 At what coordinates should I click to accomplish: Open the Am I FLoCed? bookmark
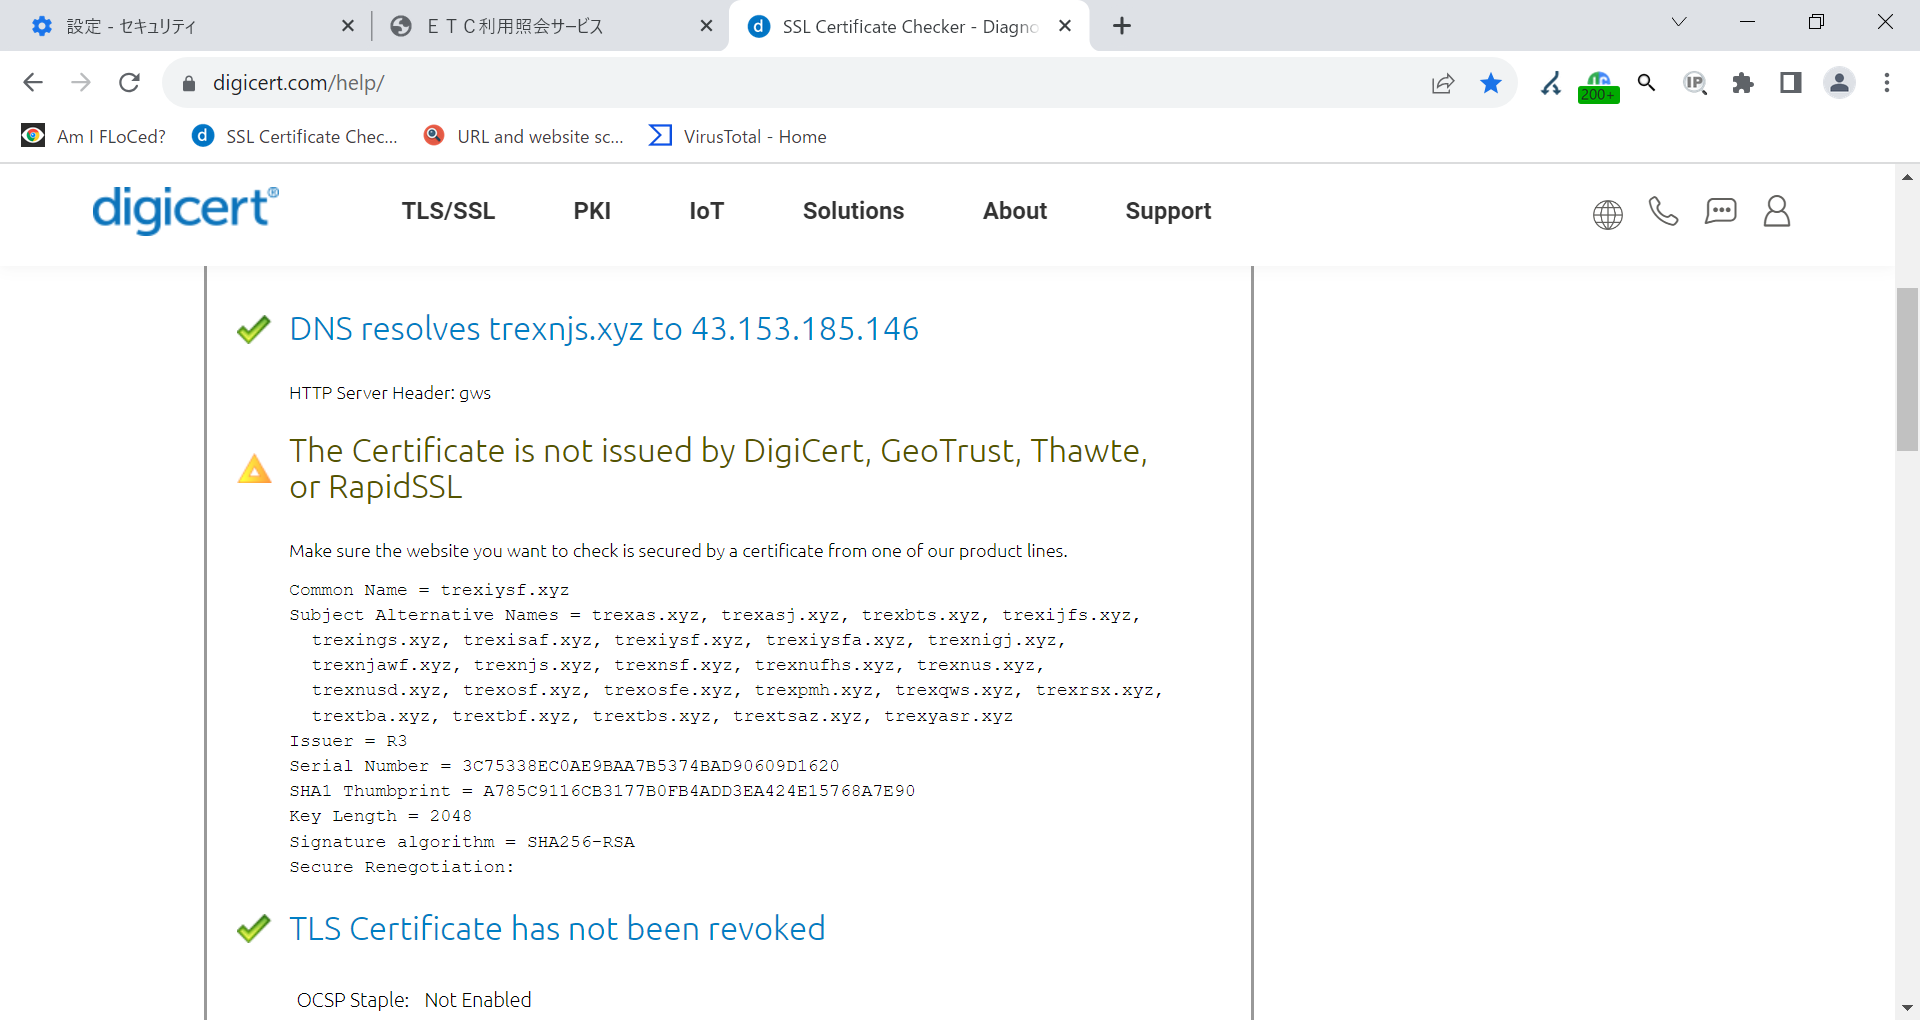(x=94, y=136)
